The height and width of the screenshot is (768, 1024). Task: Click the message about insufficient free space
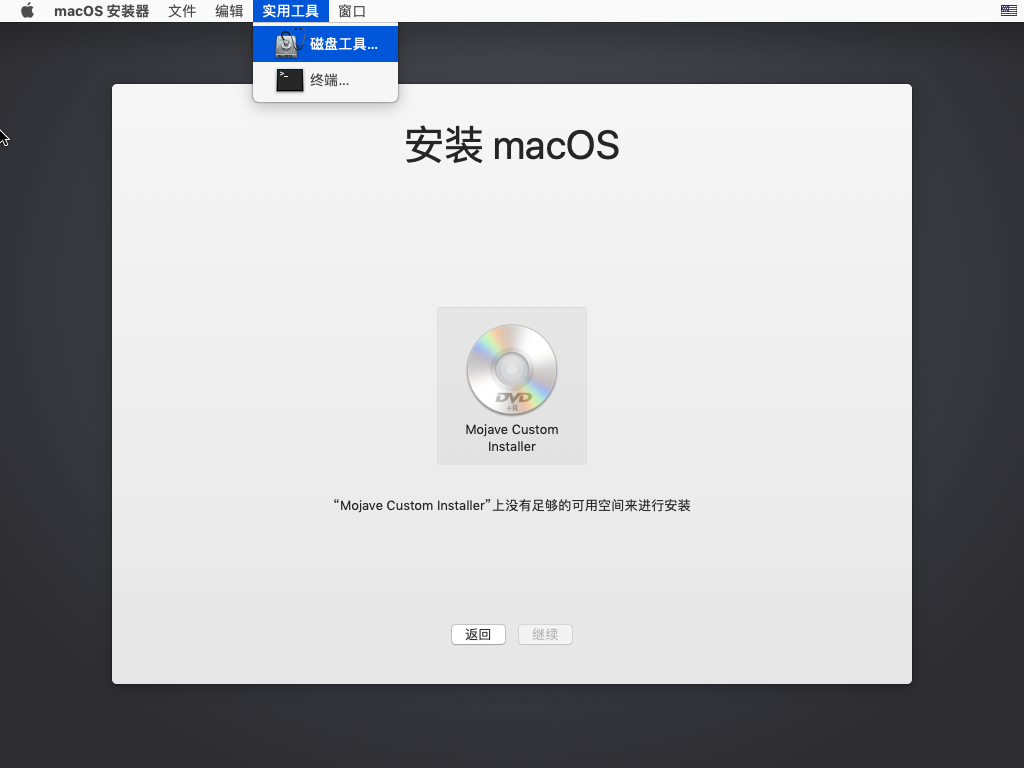coord(512,505)
